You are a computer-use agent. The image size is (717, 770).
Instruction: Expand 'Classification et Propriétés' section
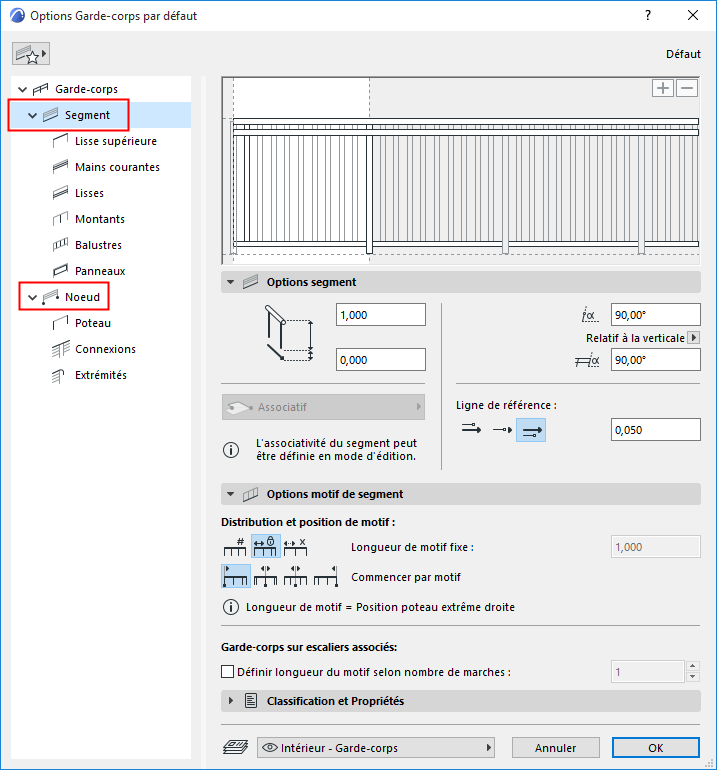(x=231, y=701)
